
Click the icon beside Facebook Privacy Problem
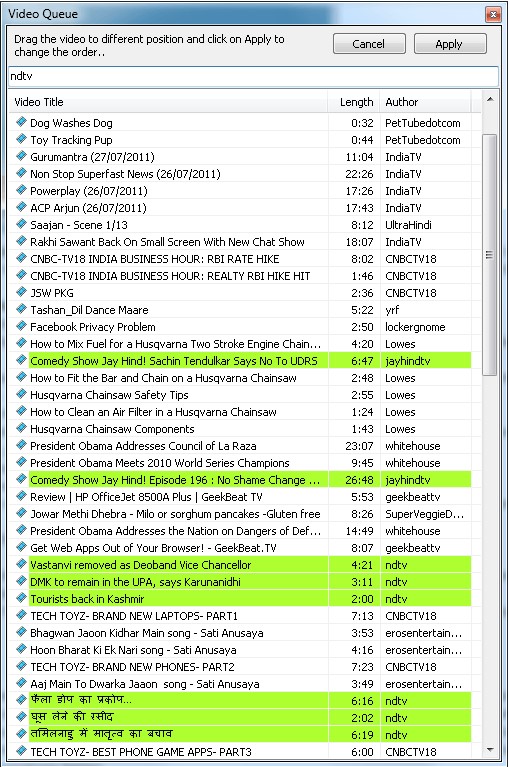(21, 326)
